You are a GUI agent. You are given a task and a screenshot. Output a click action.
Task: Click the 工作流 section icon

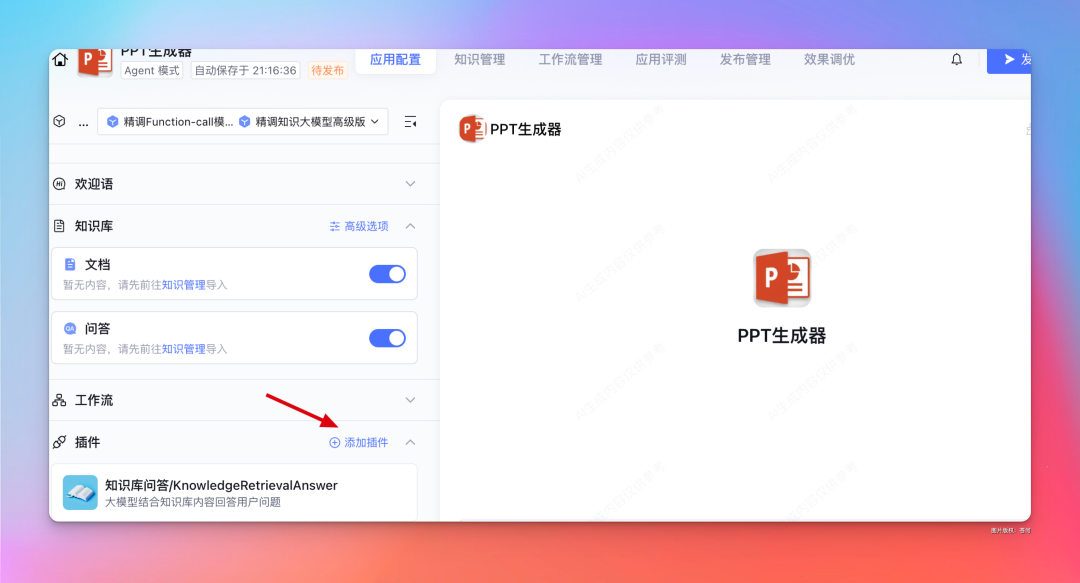point(59,400)
